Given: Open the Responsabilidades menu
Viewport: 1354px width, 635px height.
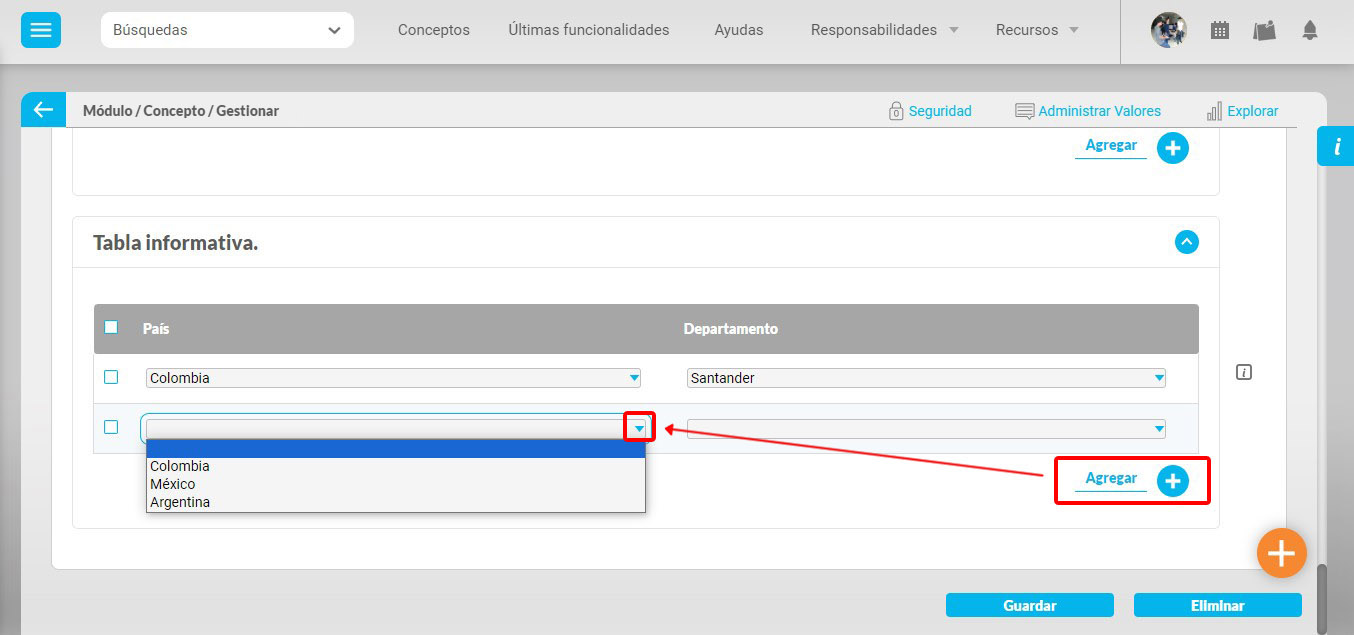Looking at the screenshot, I should coord(884,30).
